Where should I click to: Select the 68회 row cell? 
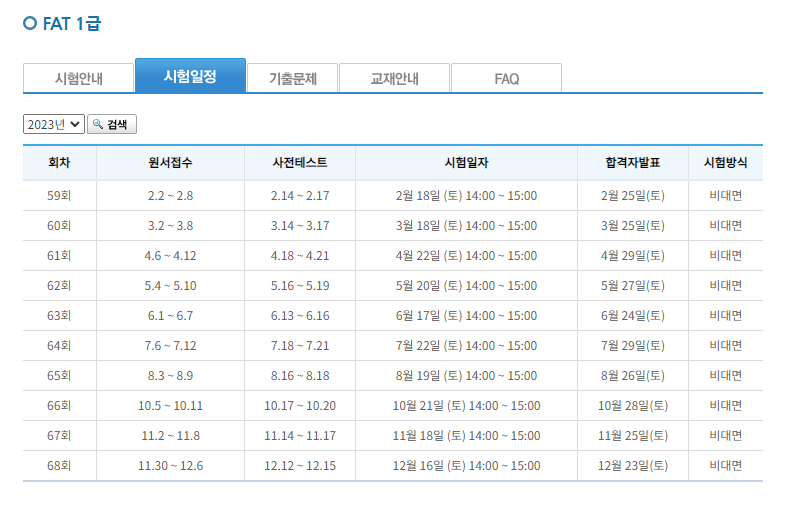[59, 465]
